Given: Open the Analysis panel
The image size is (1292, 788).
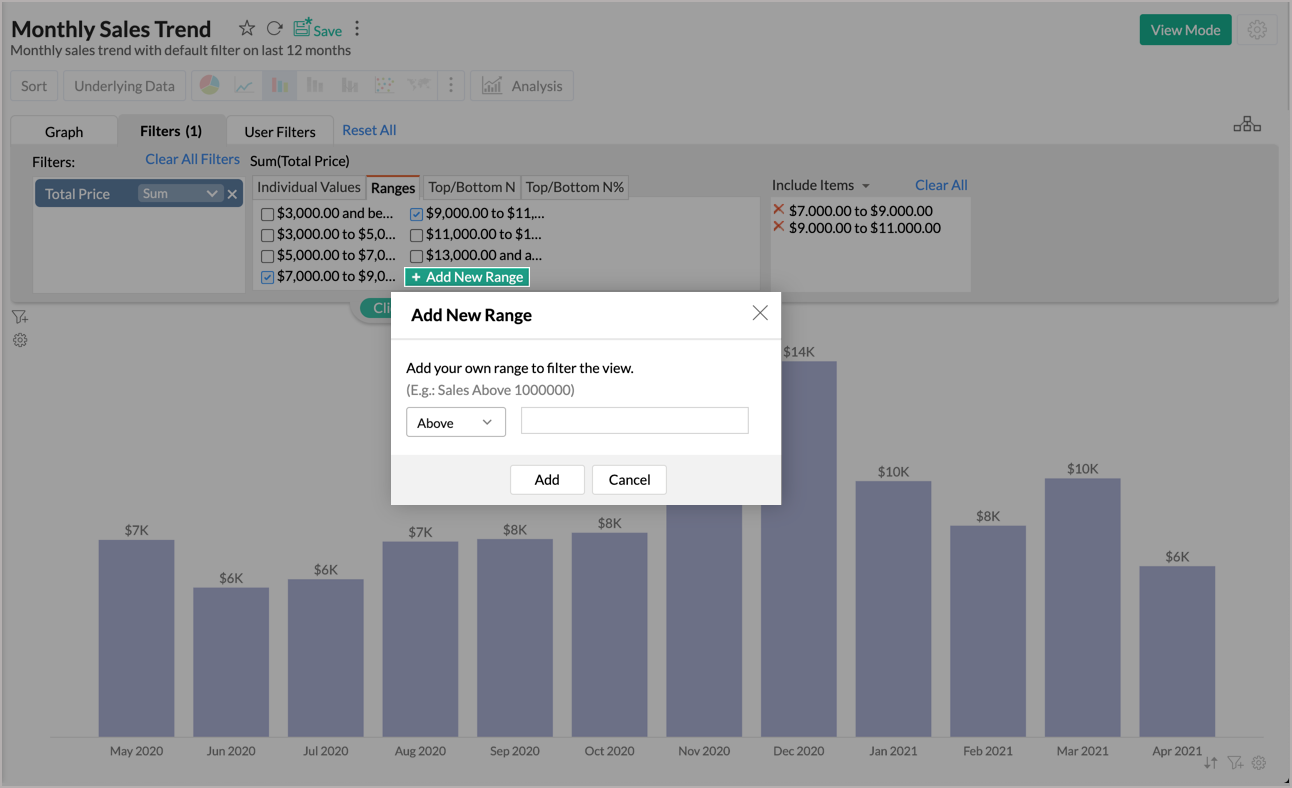Looking at the screenshot, I should tap(521, 85).
